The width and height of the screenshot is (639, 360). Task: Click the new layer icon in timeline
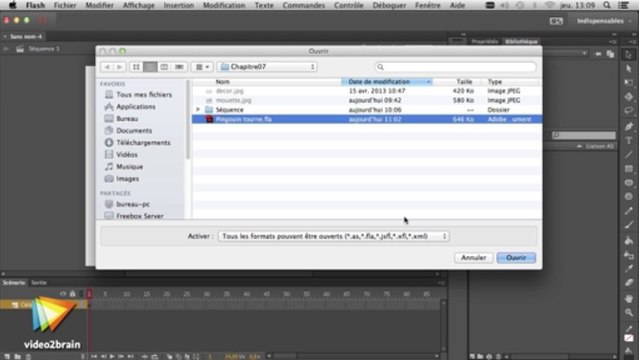point(7,356)
